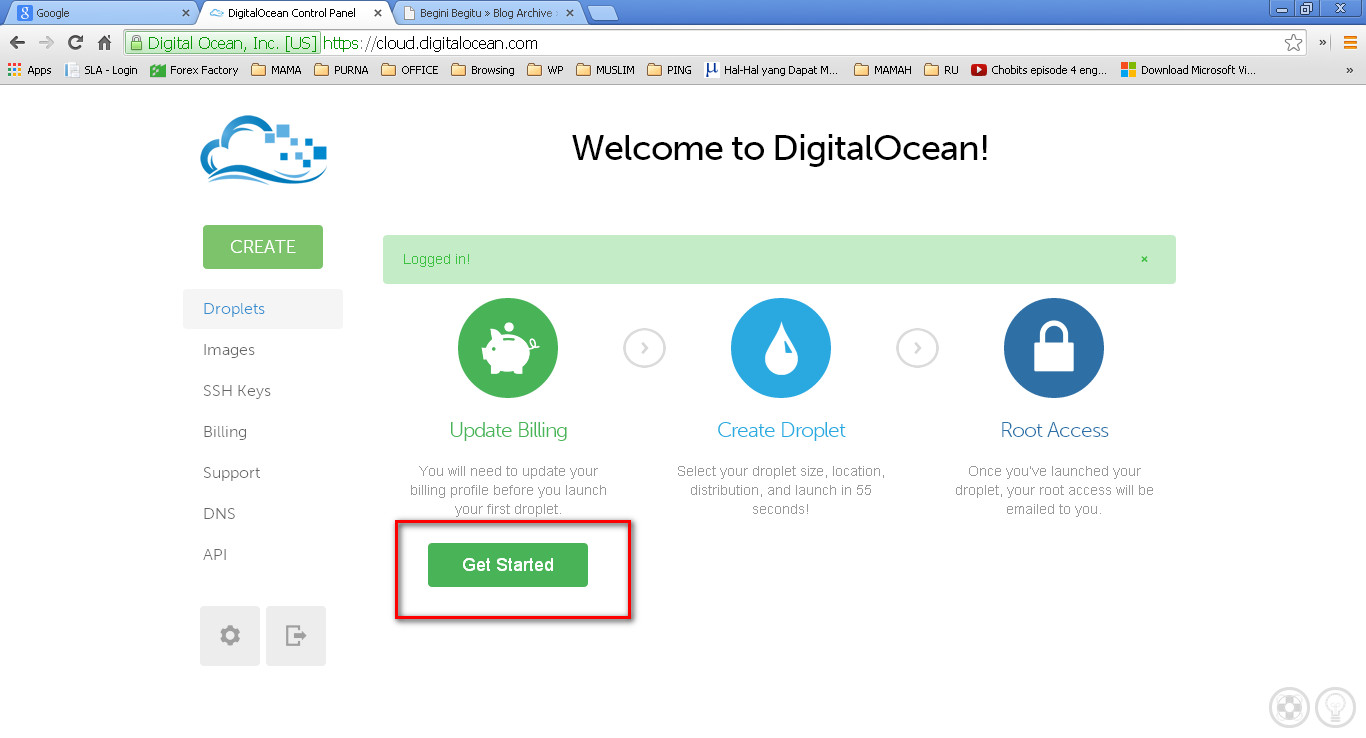Viewport: 1366px width, 738px height.
Task: Select SSH Keys in the sidebar
Action: point(237,391)
